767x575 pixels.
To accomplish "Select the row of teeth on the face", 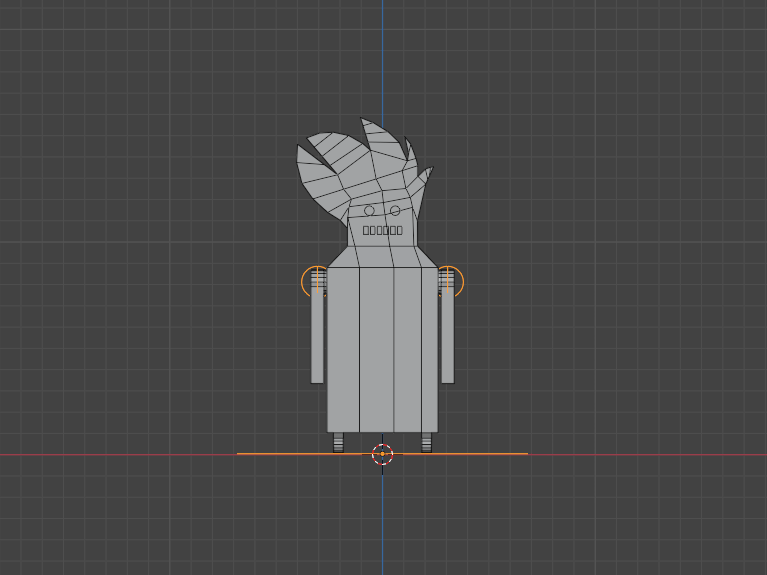I will pos(382,230).
